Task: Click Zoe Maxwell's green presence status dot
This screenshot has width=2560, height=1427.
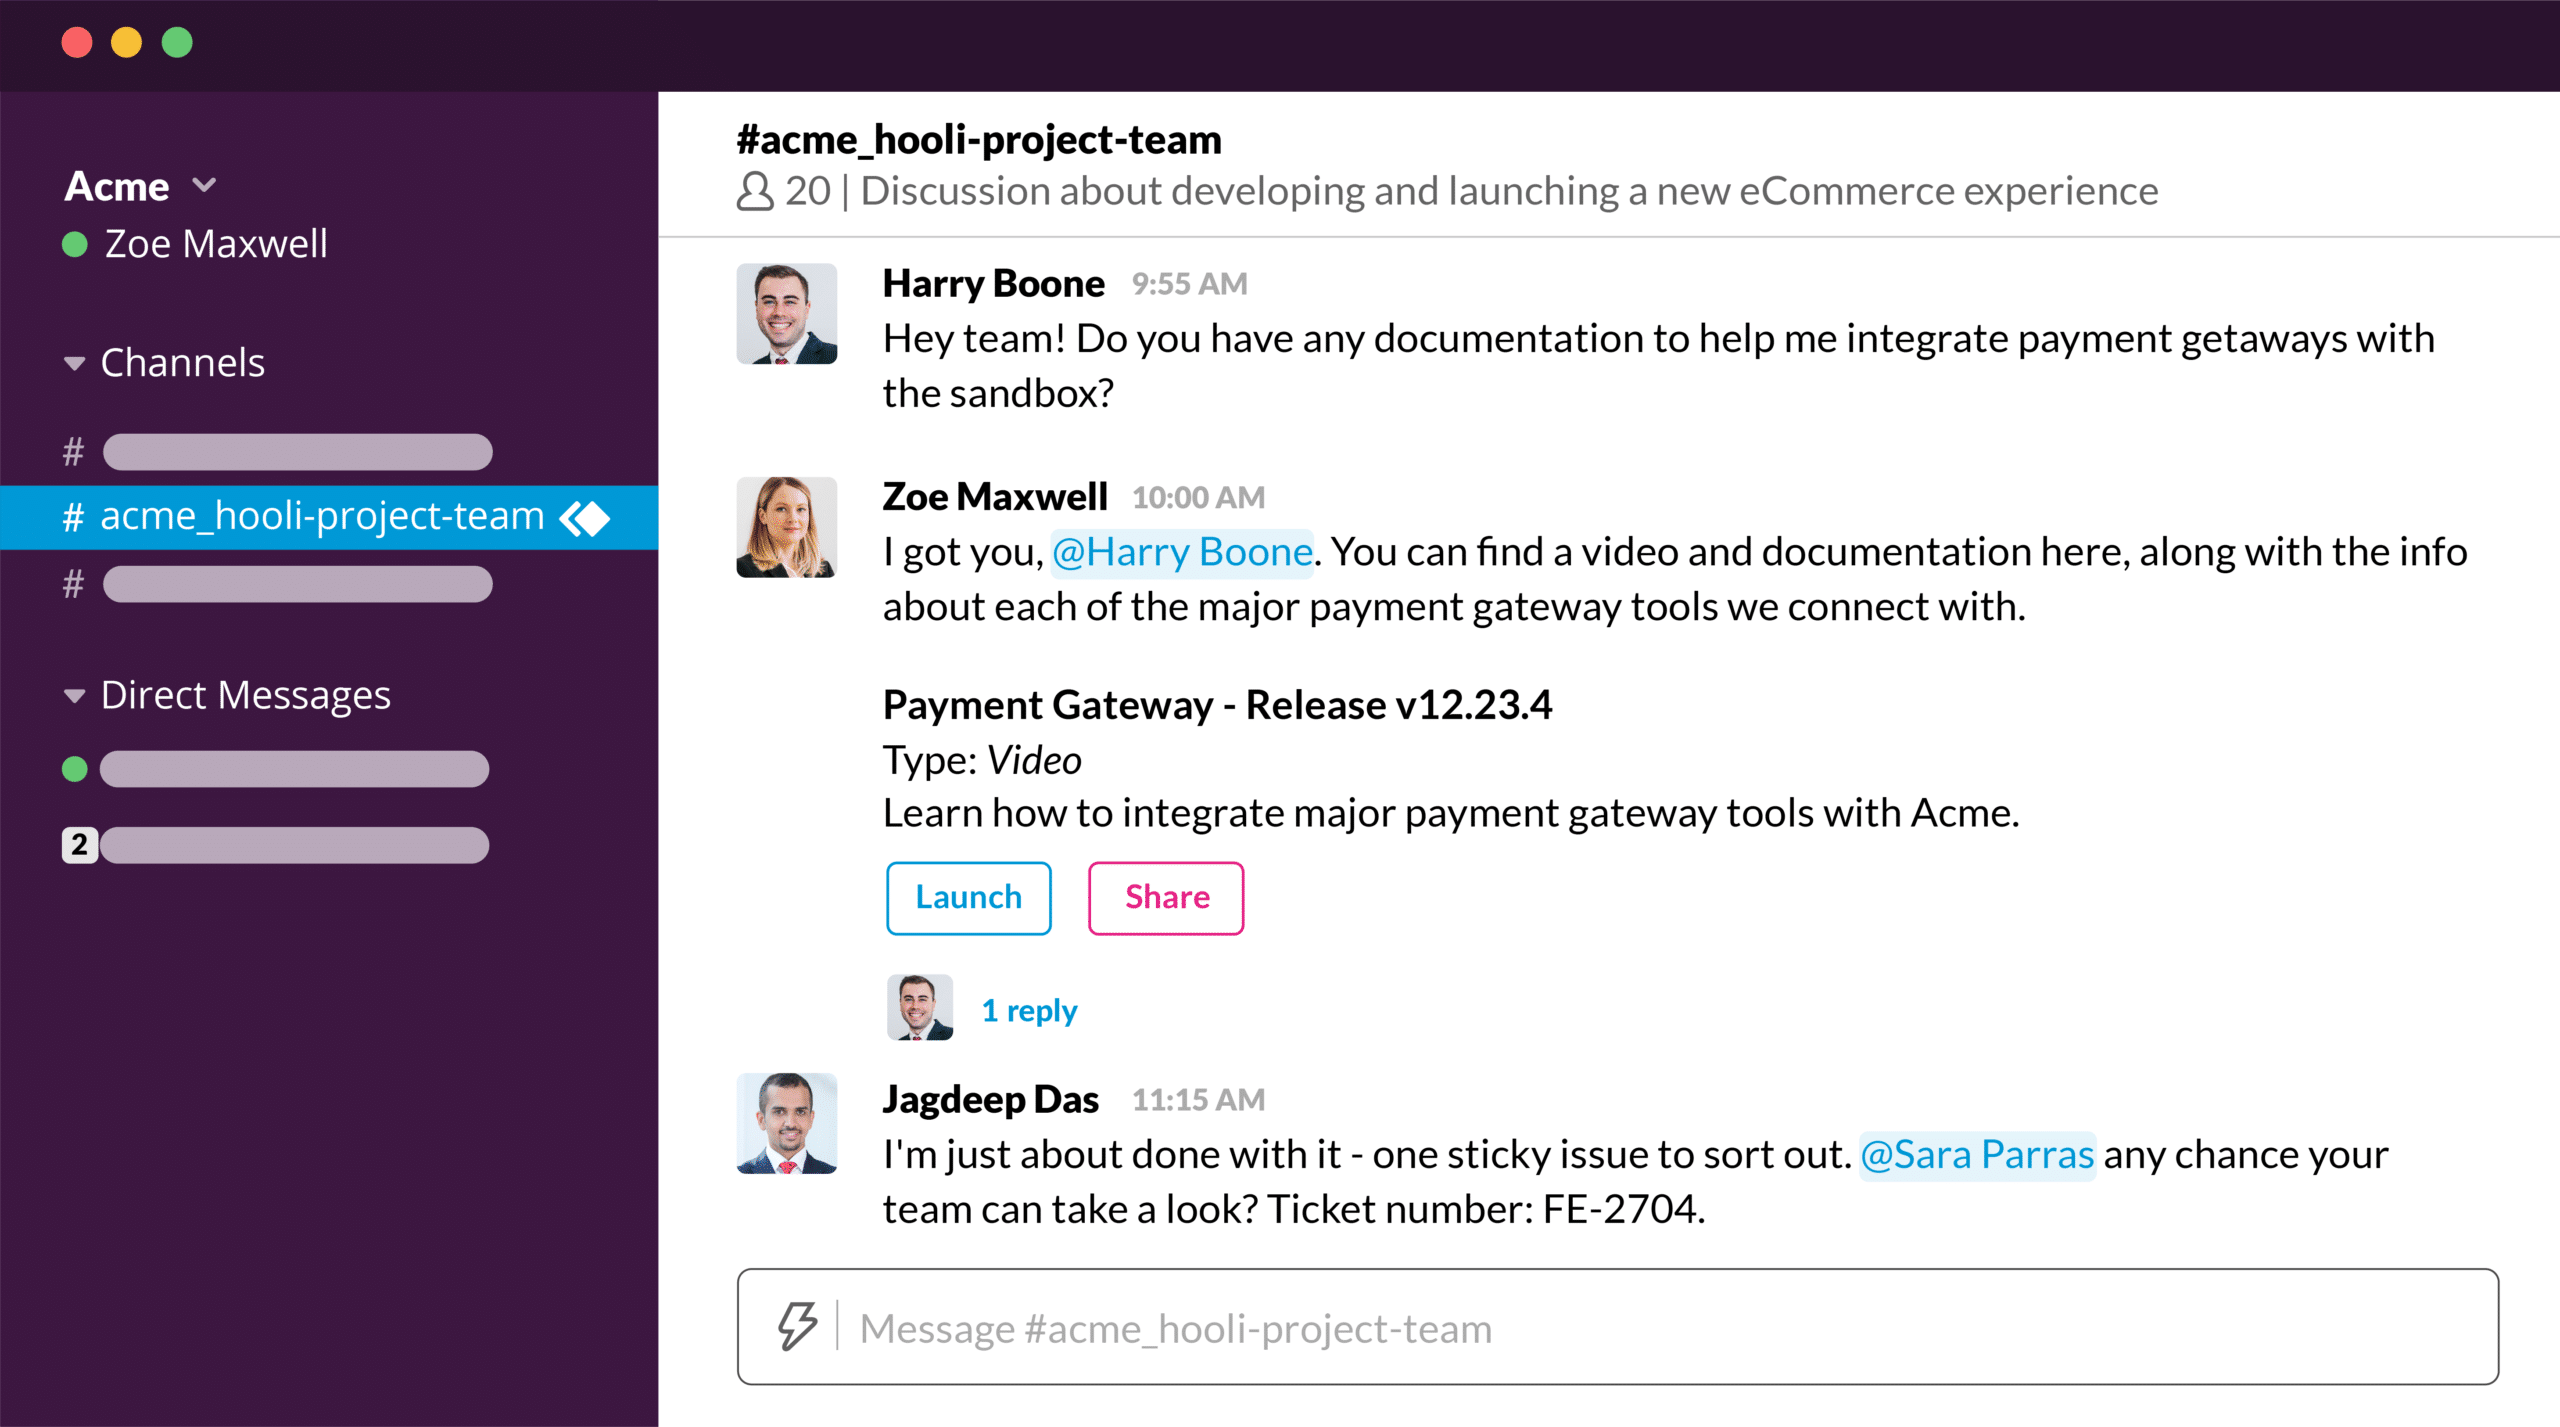Action: [x=75, y=244]
